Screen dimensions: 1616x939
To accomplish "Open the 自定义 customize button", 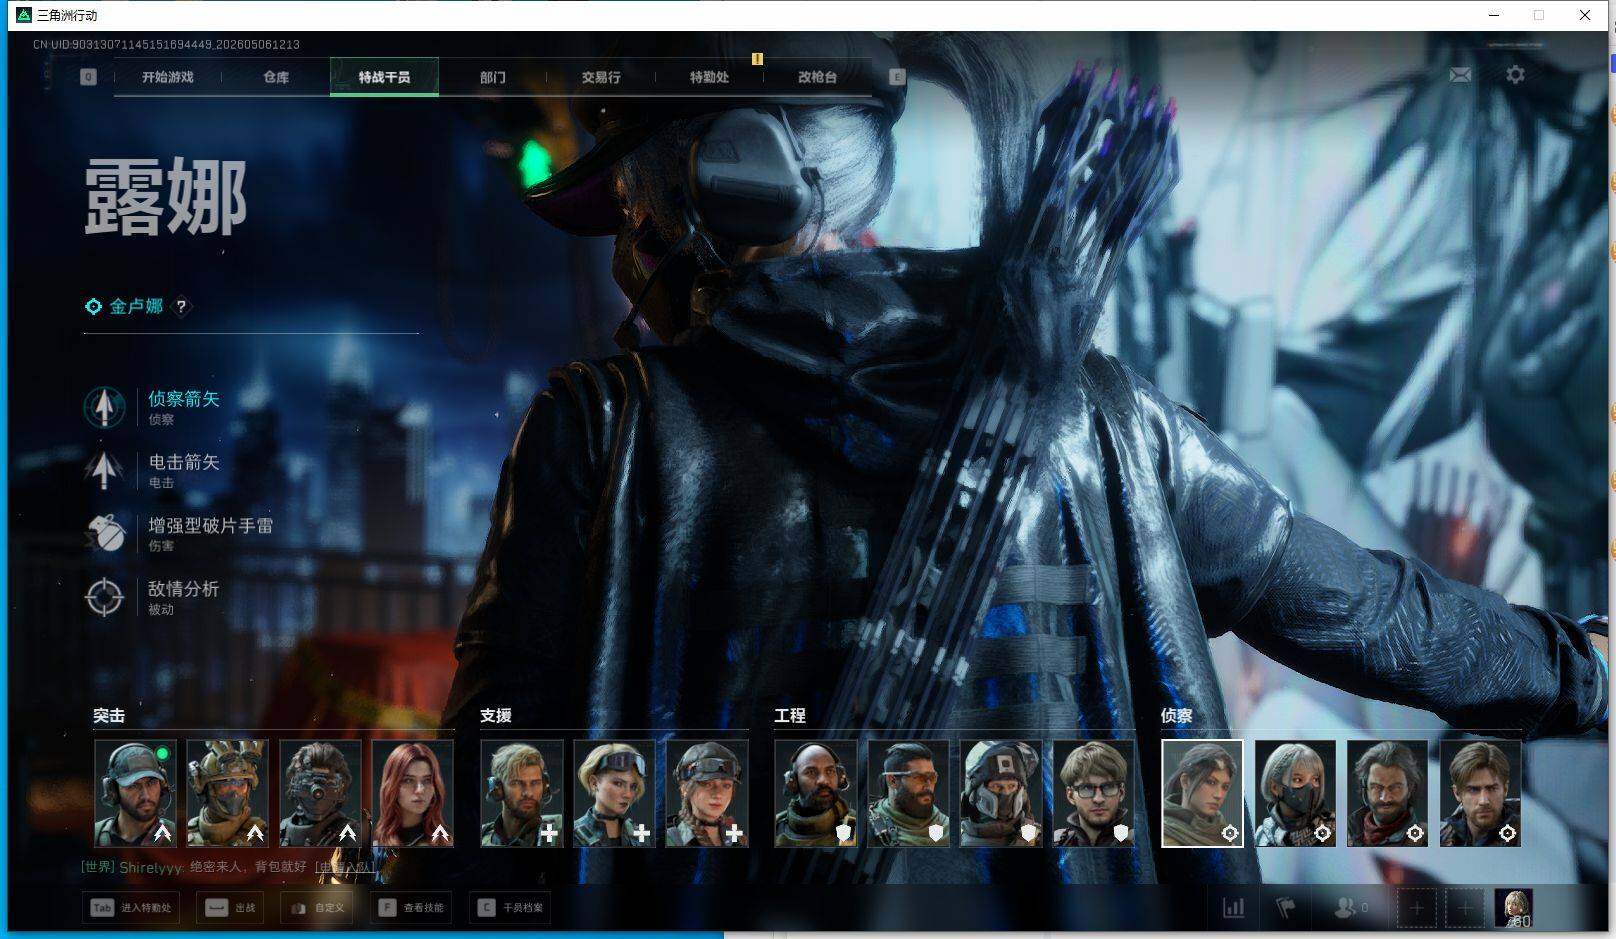I will tap(317, 908).
